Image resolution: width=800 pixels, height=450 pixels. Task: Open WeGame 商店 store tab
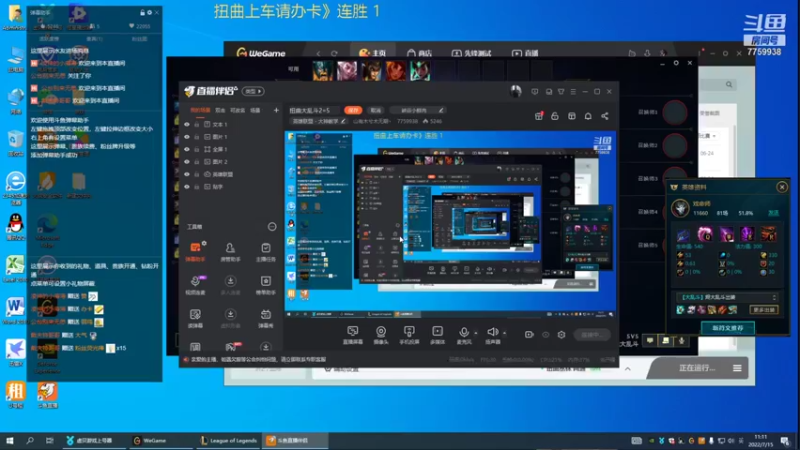tap(419, 53)
